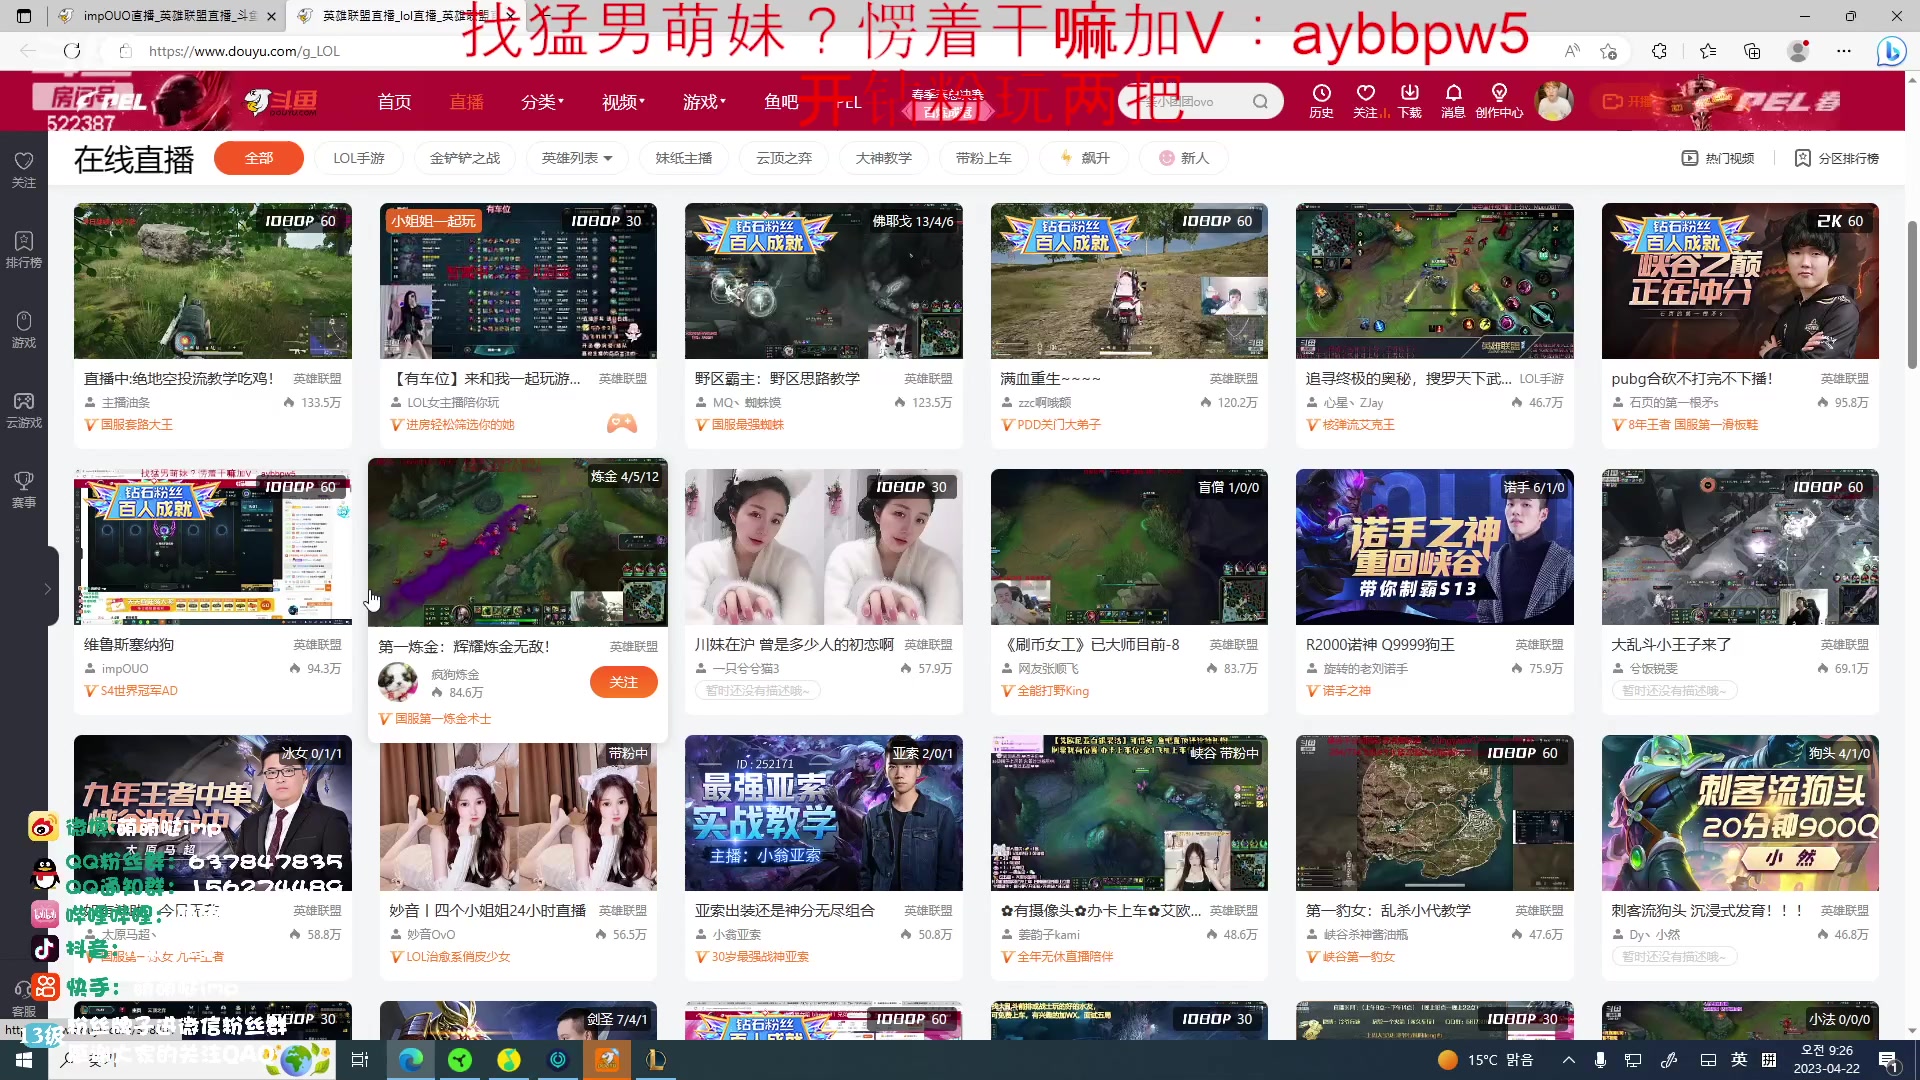Switch to the 鱼吧 menu item

[781, 101]
